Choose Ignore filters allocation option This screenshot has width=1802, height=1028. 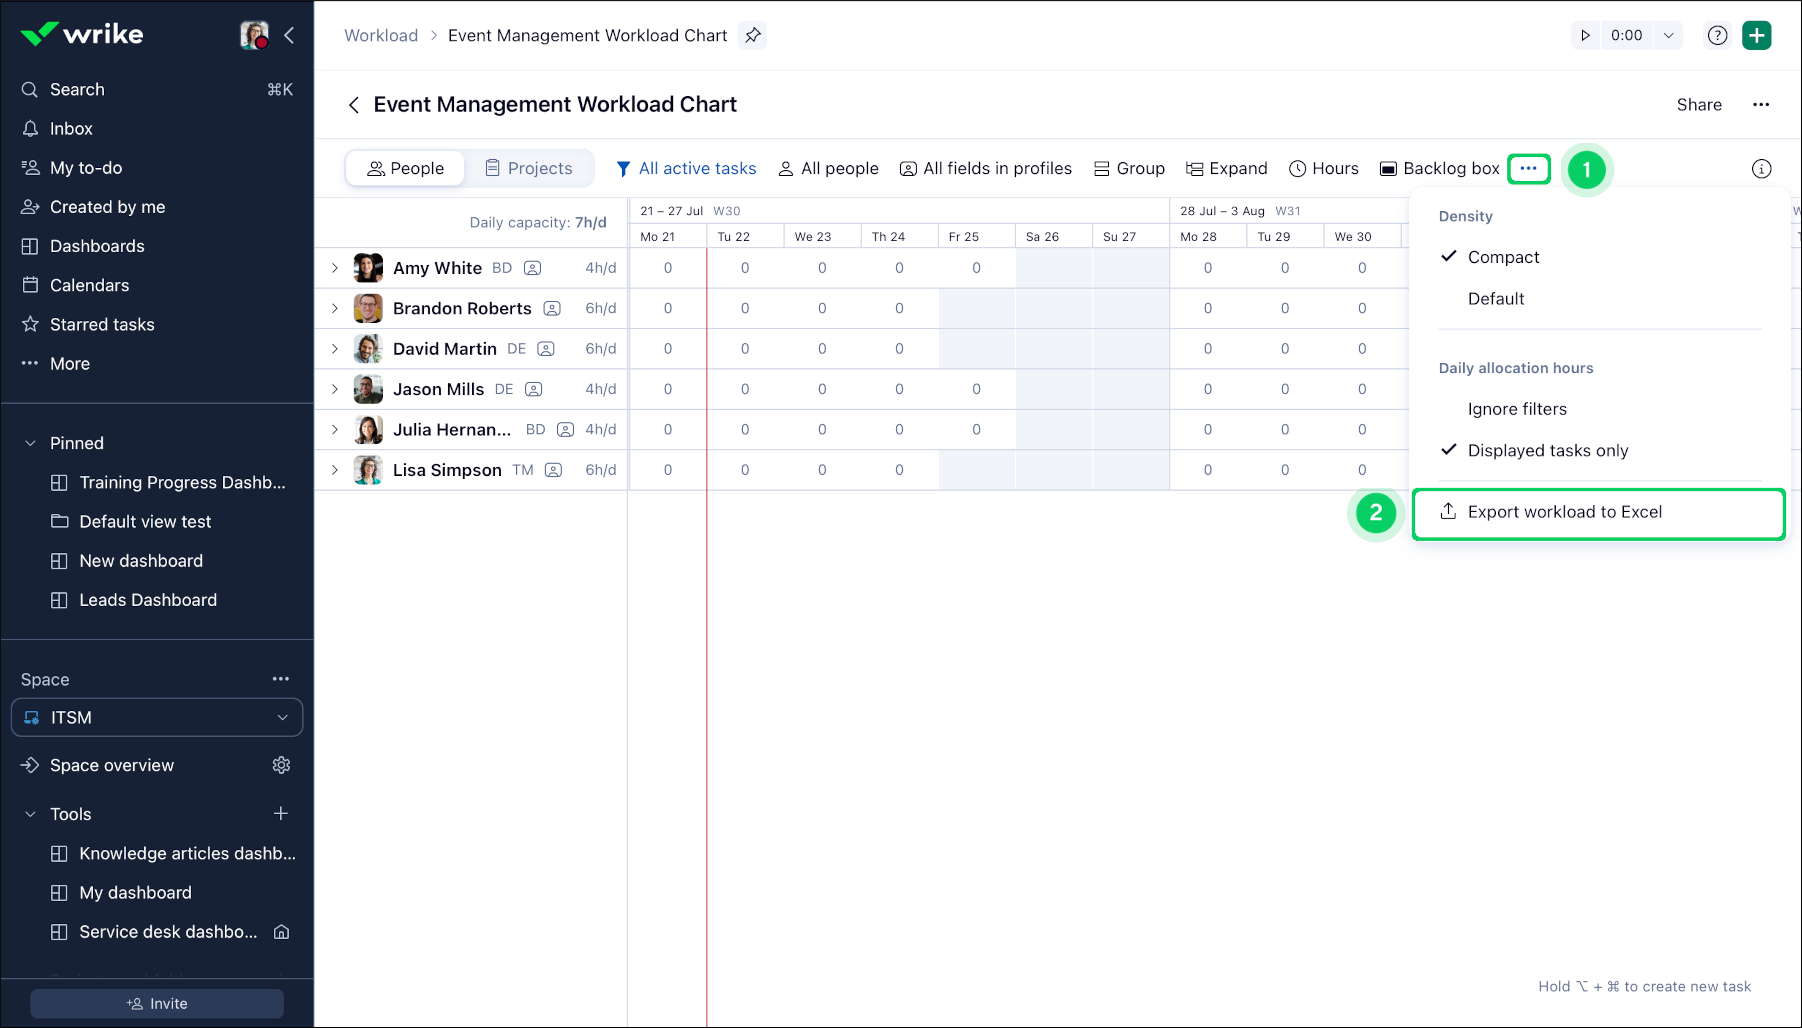[1516, 409]
